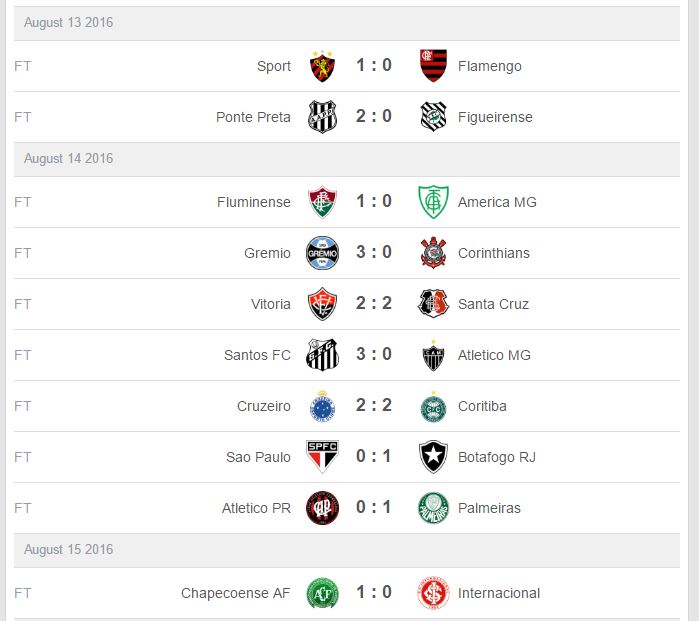Open the Atletico PR 0:1 score
Image resolution: width=699 pixels, height=621 pixels.
point(374,507)
